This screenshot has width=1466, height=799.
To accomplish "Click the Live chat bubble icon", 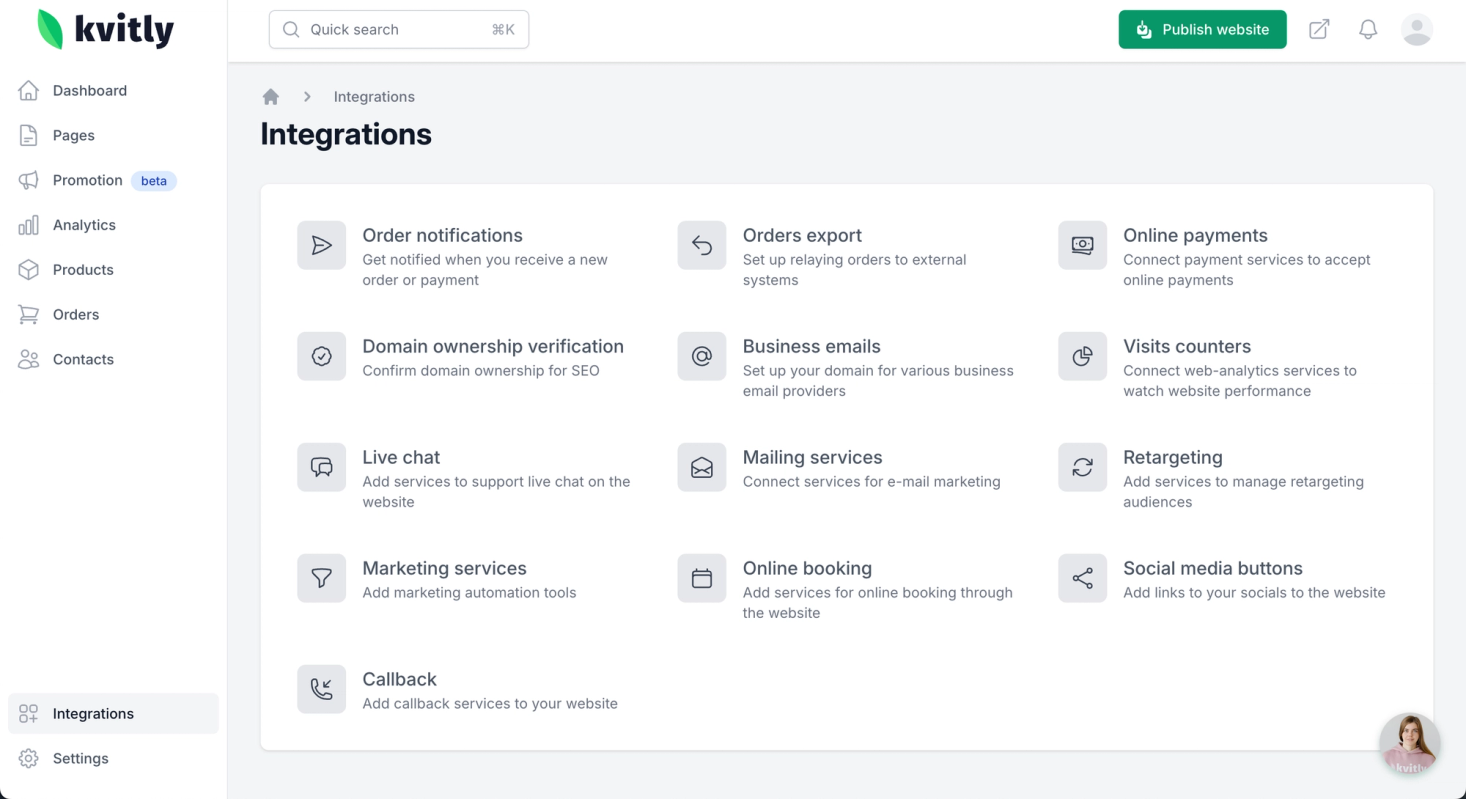I will 321,467.
